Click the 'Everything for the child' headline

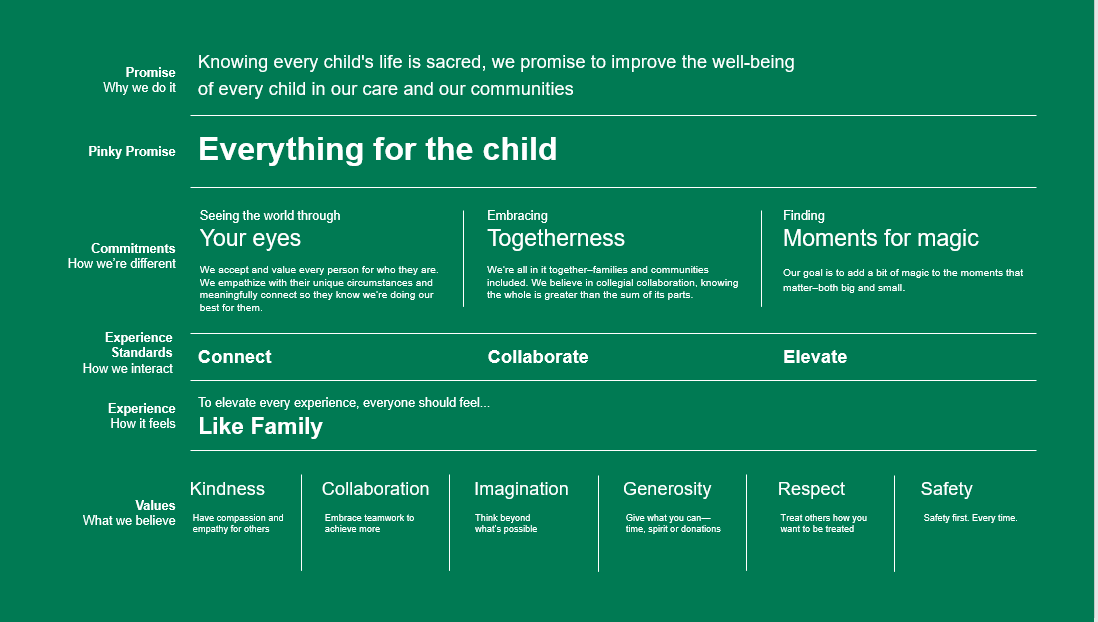pyautogui.click(x=377, y=150)
